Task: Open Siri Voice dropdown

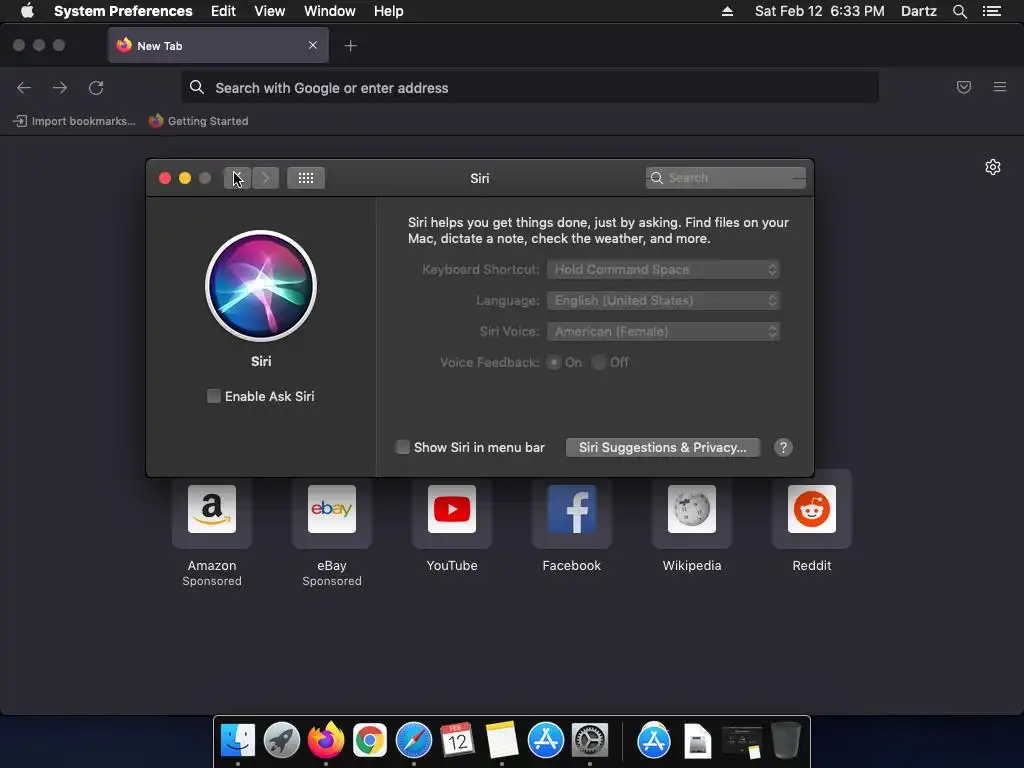Action: 664,332
